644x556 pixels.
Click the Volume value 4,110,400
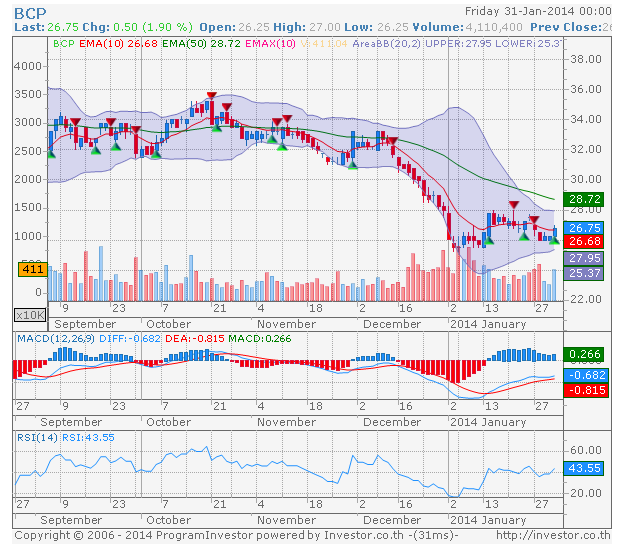coord(493,27)
